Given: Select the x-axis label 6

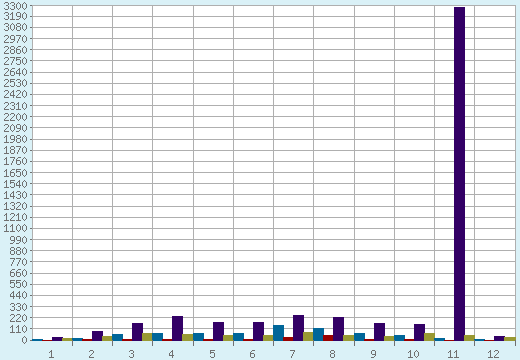Looking at the screenshot, I should pos(252,354).
